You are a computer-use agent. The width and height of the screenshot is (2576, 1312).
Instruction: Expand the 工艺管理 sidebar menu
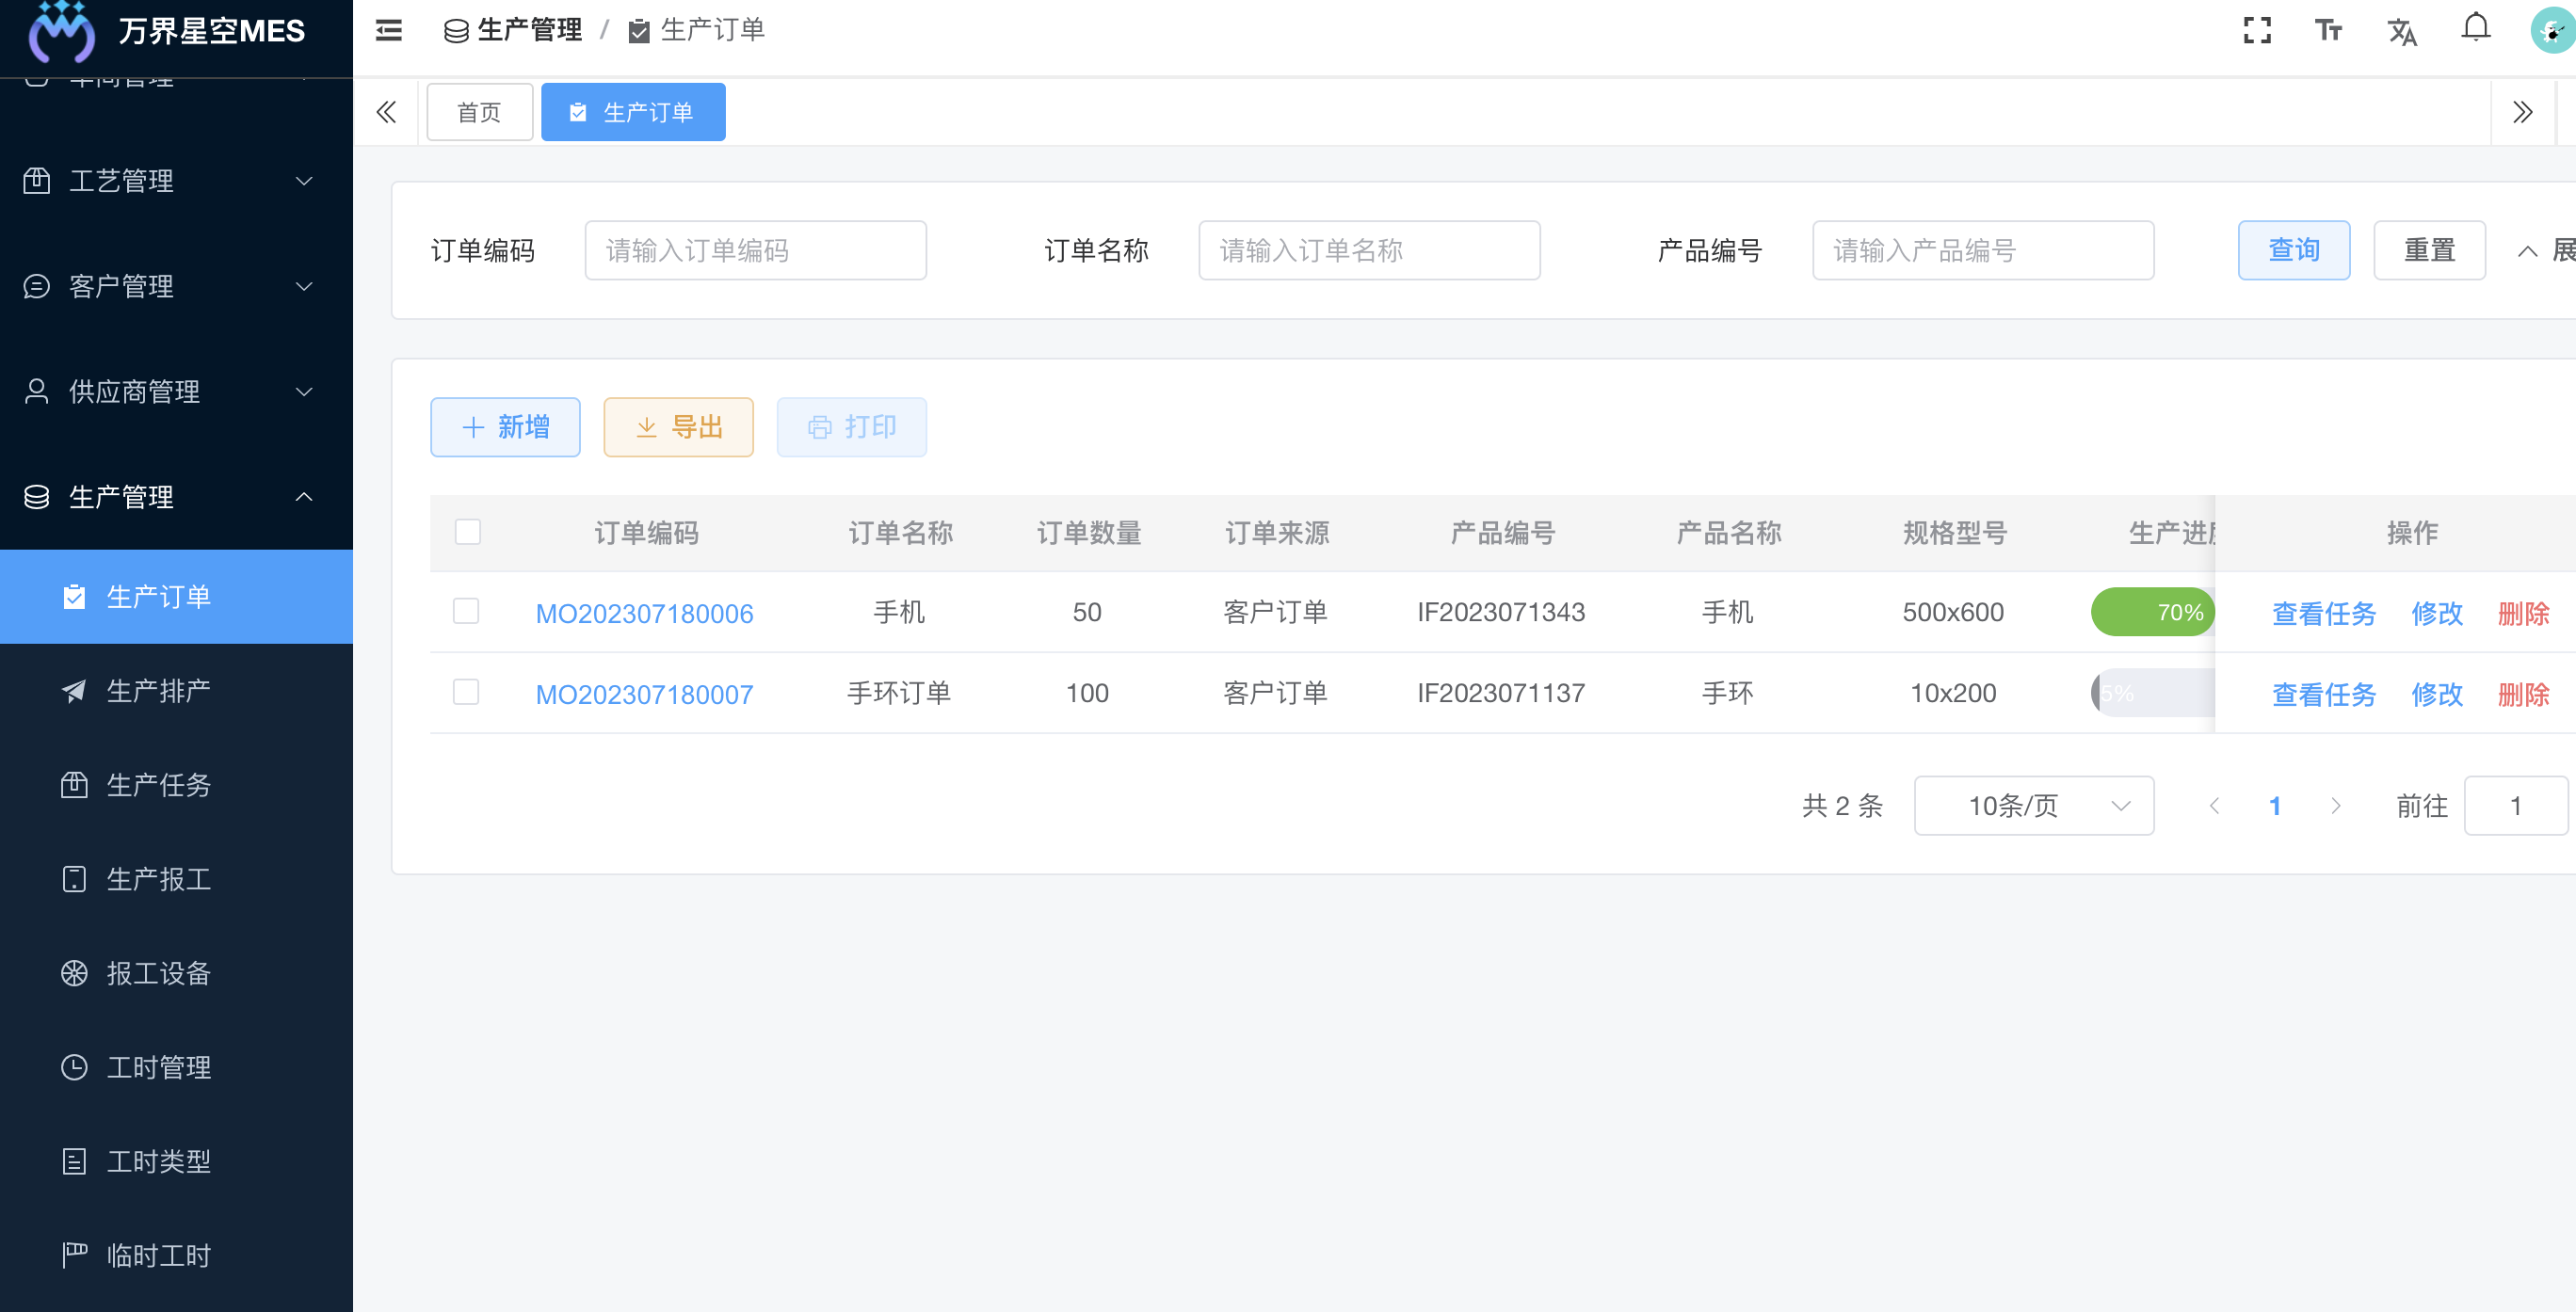[176, 181]
